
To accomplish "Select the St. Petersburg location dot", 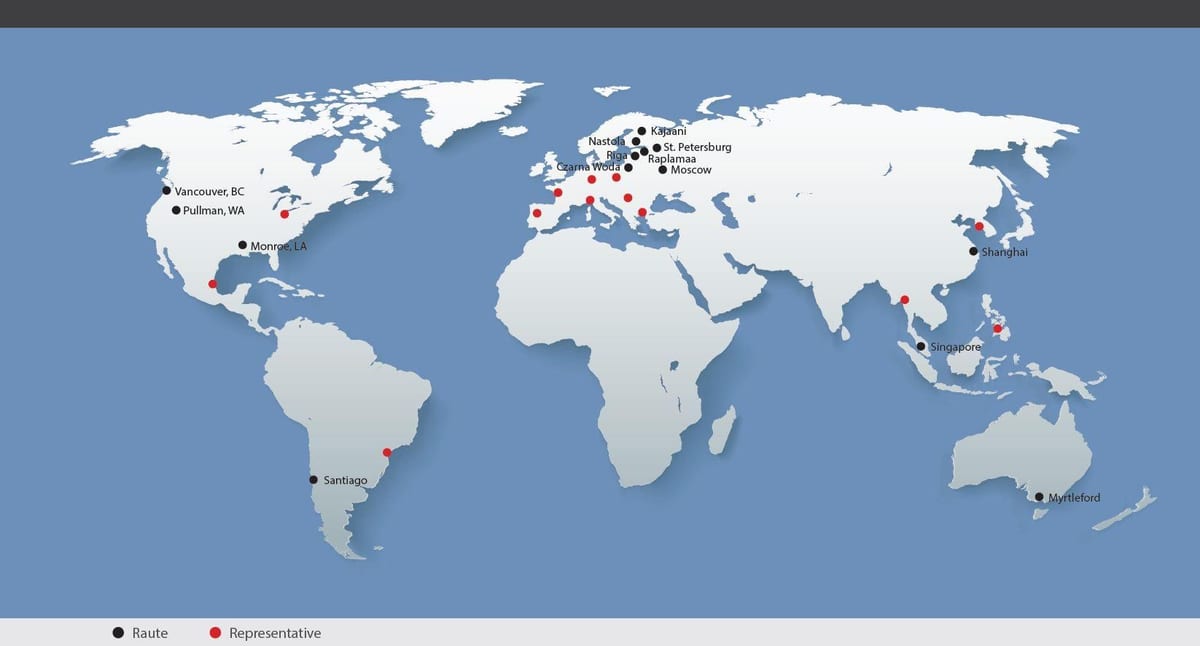I will (656, 148).
